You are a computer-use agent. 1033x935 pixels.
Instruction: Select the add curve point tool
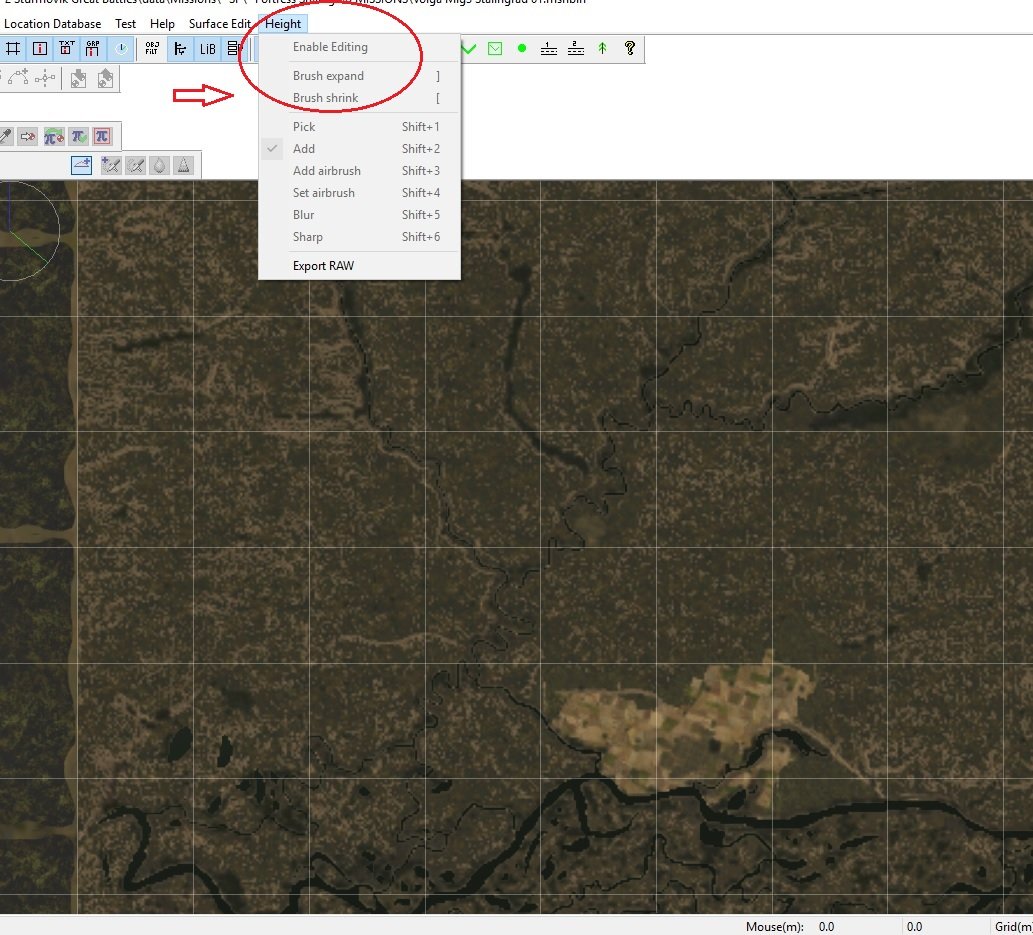point(18,78)
